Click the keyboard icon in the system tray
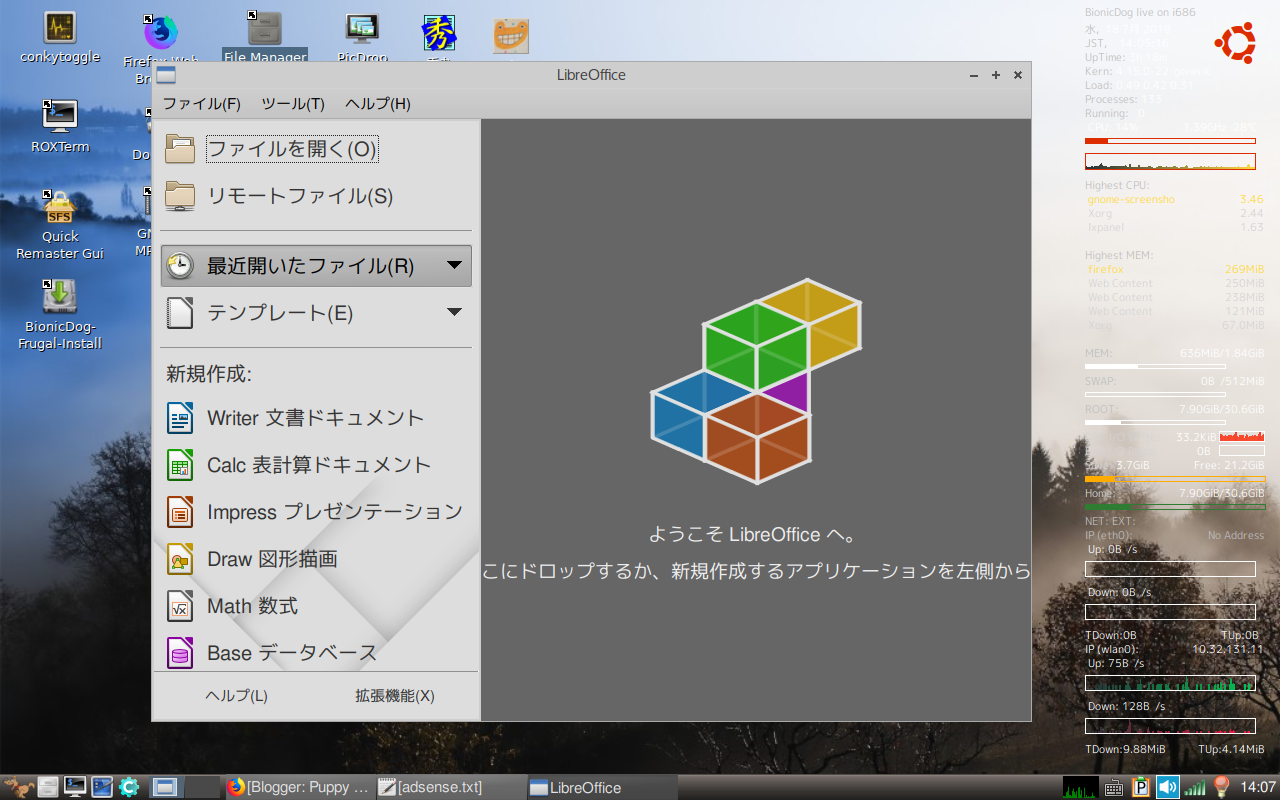Image resolution: width=1280 pixels, height=800 pixels. click(x=1115, y=787)
